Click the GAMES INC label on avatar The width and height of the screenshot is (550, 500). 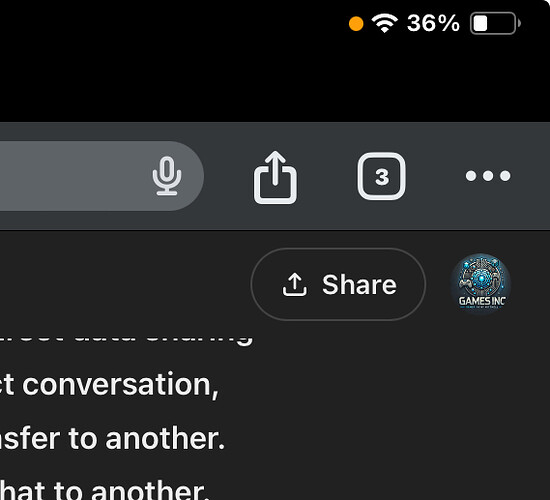pyautogui.click(x=482, y=301)
